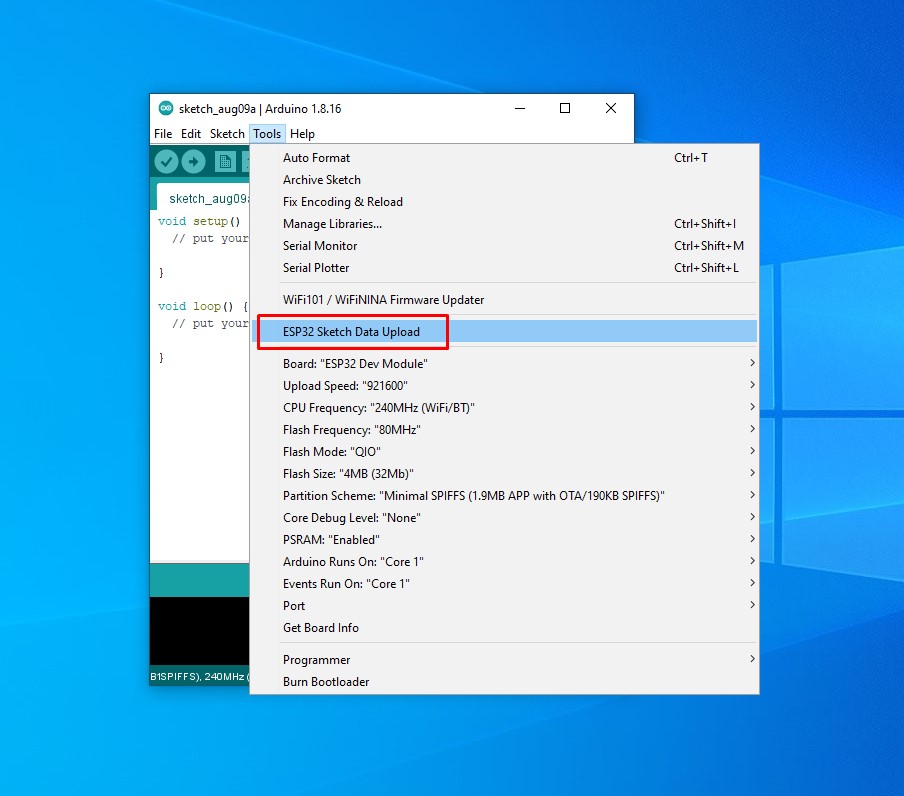Image resolution: width=904 pixels, height=796 pixels.
Task: Click Archive Sketch menu entry
Action: click(322, 180)
